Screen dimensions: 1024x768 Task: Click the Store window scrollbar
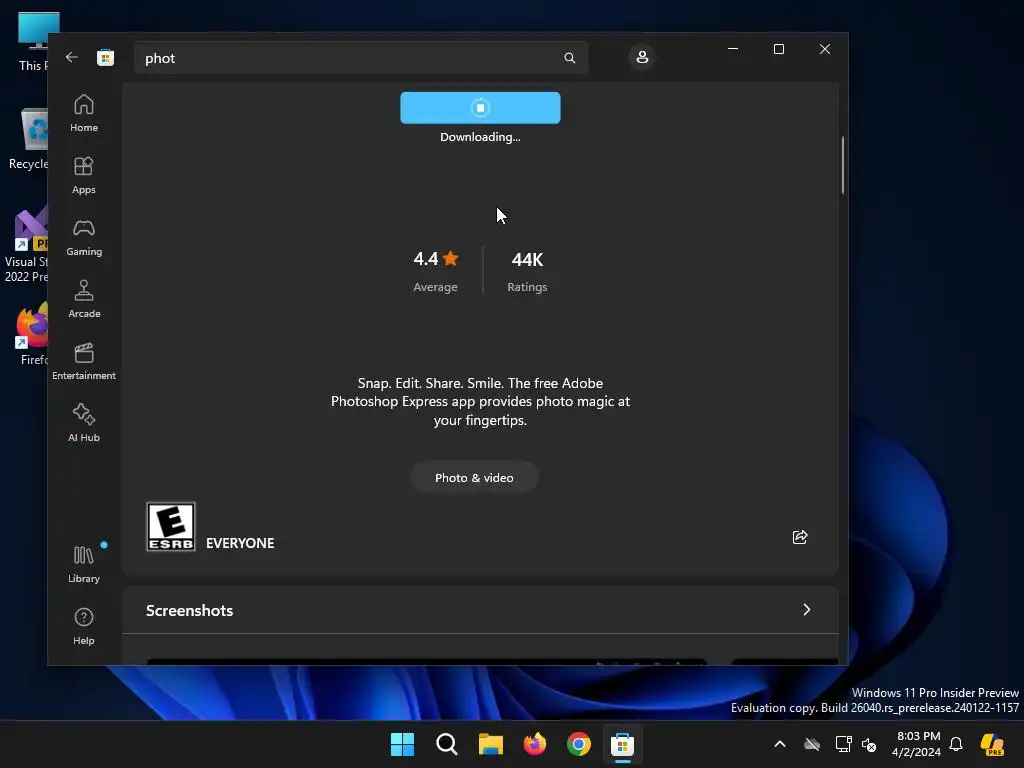click(x=842, y=165)
